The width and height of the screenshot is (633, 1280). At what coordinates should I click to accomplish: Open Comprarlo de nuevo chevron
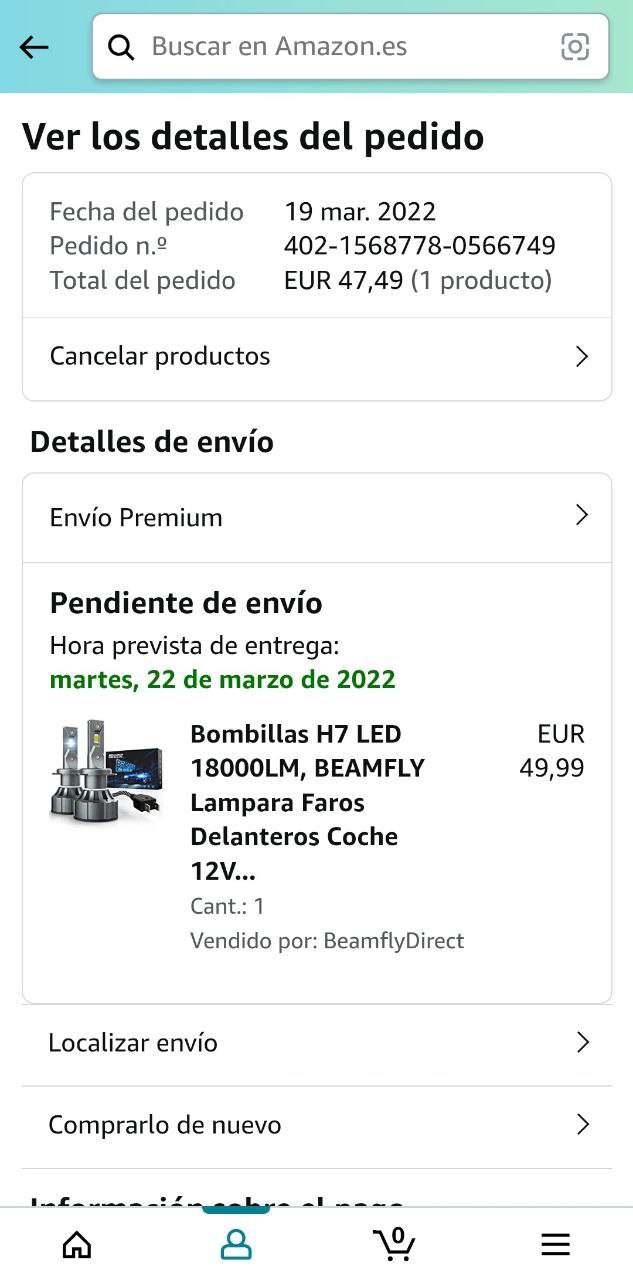[x=582, y=1125]
